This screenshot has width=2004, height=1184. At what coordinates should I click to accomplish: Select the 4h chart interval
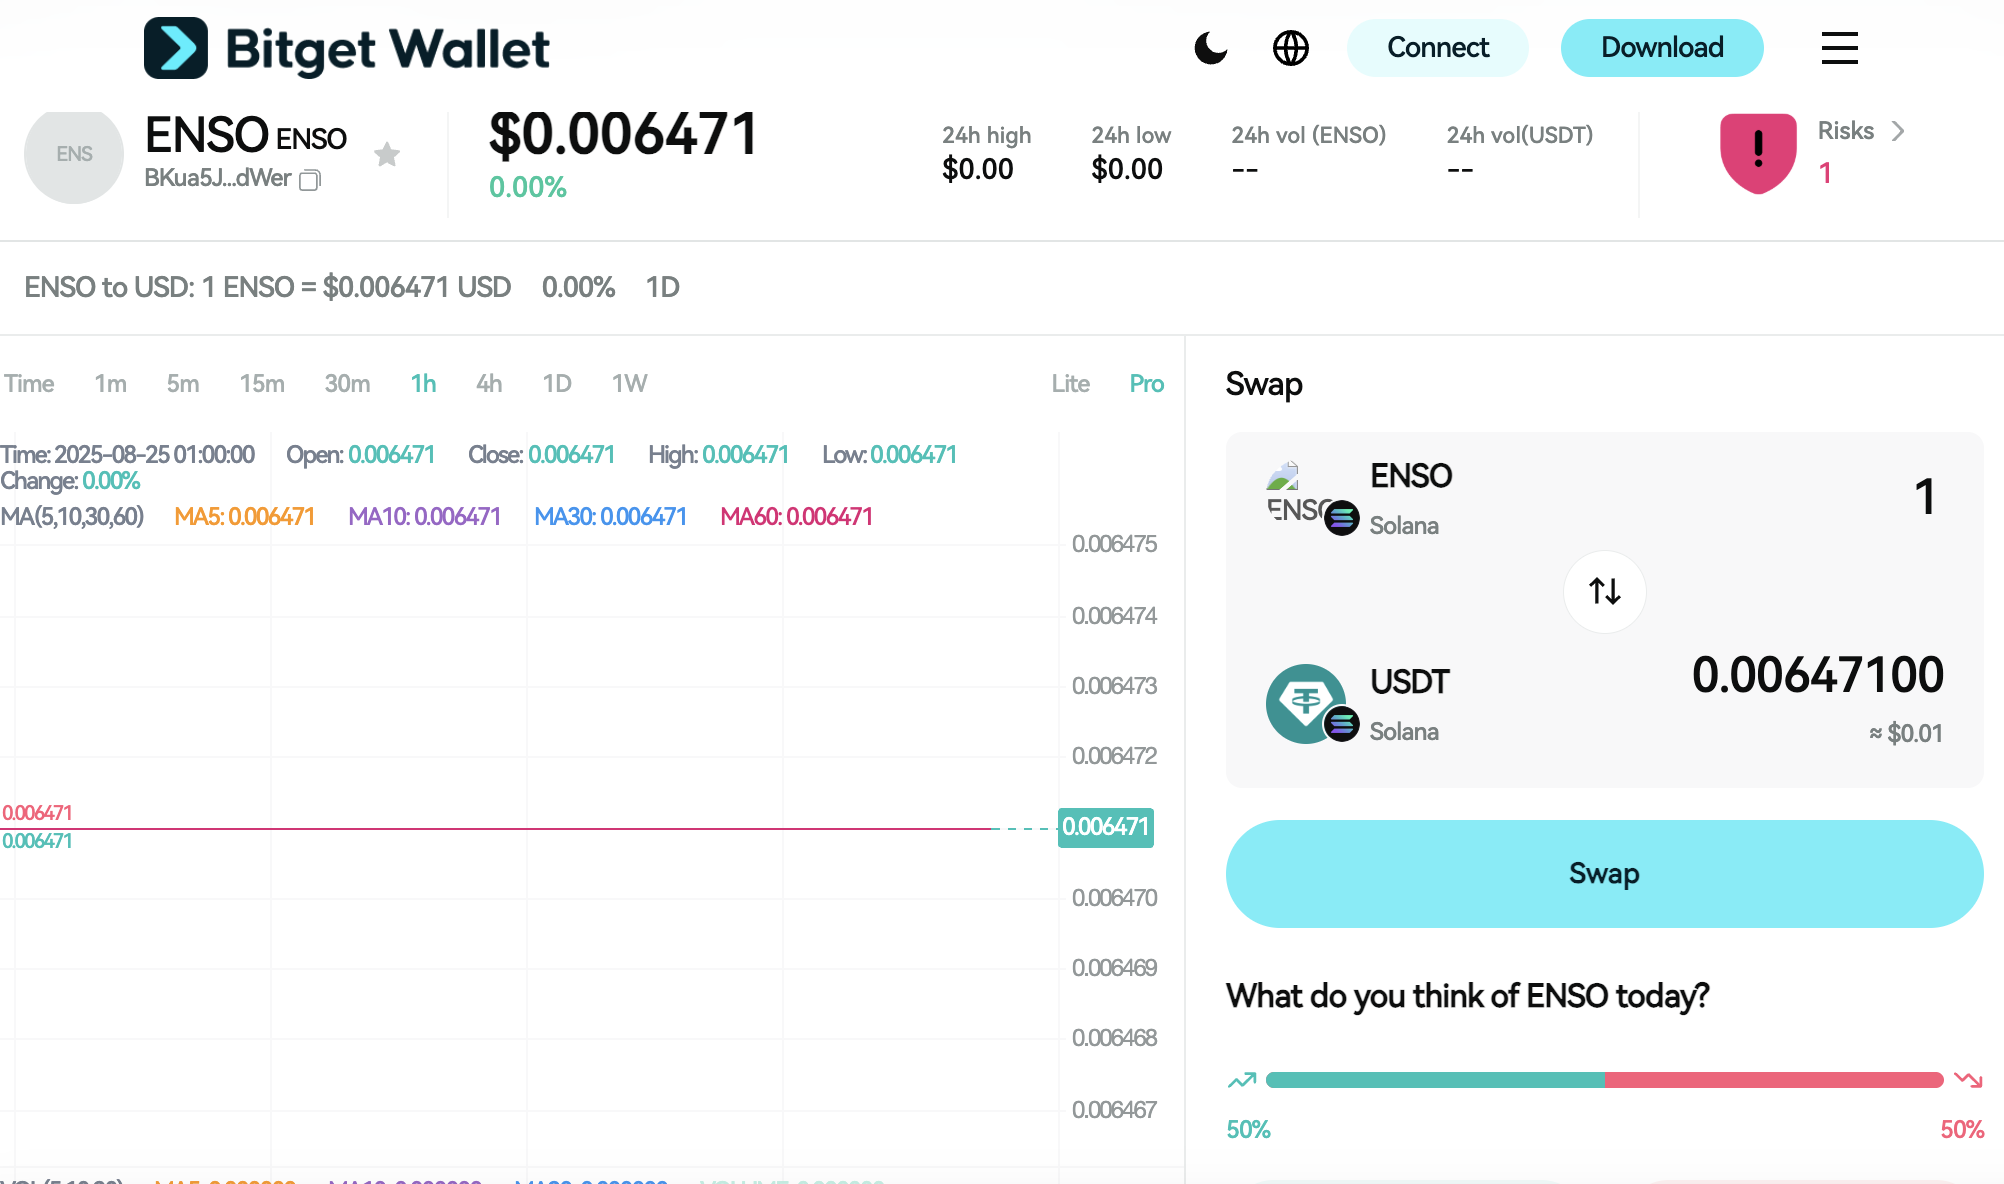[489, 384]
